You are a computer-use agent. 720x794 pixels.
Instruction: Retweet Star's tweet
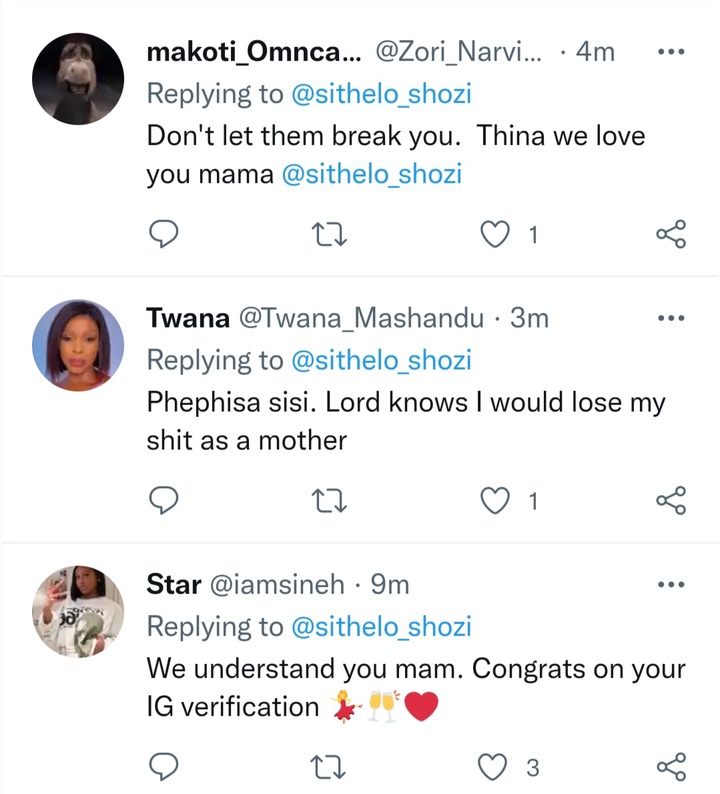(x=329, y=768)
